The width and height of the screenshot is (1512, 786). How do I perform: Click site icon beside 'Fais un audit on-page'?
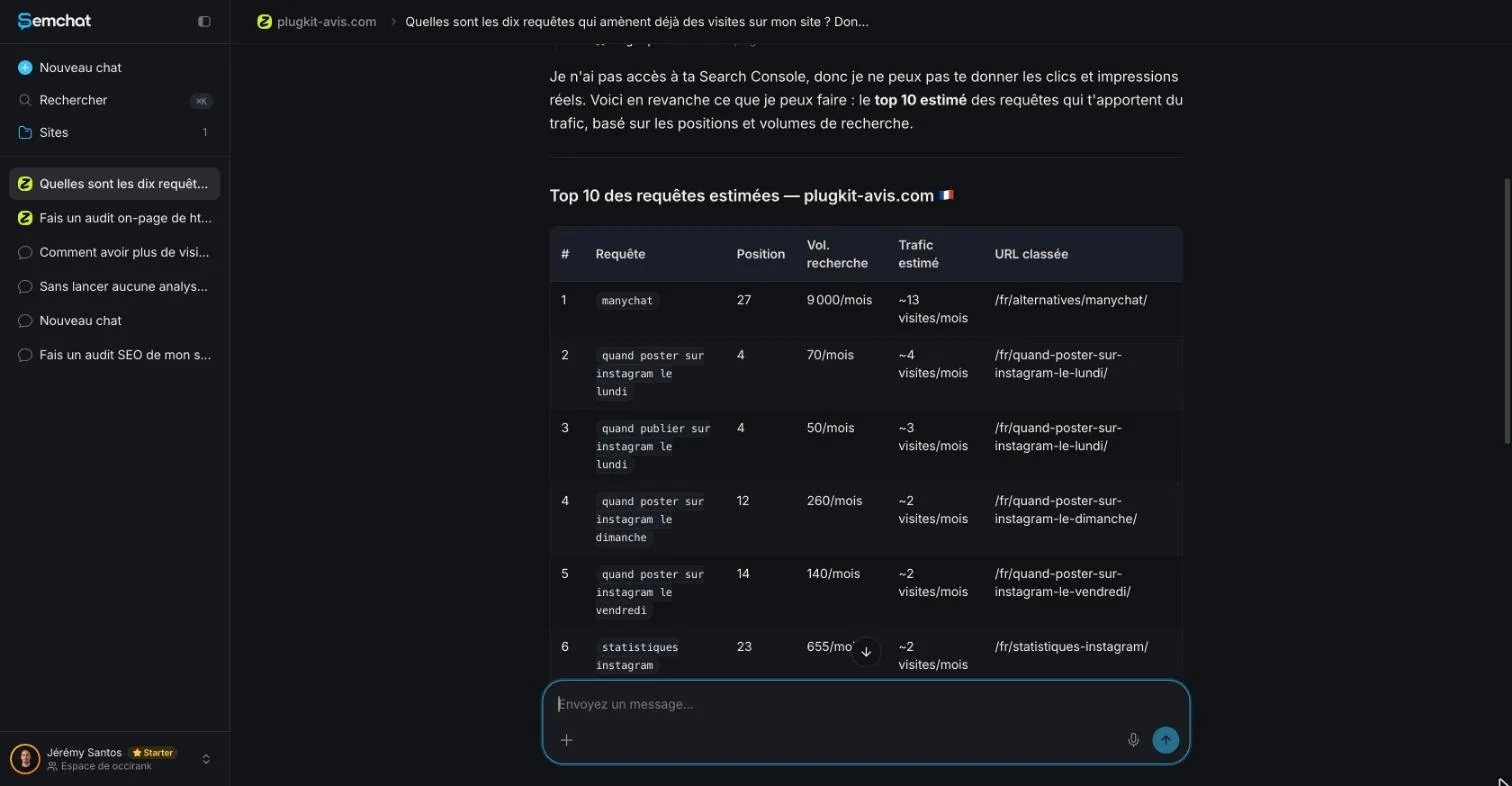(x=25, y=218)
